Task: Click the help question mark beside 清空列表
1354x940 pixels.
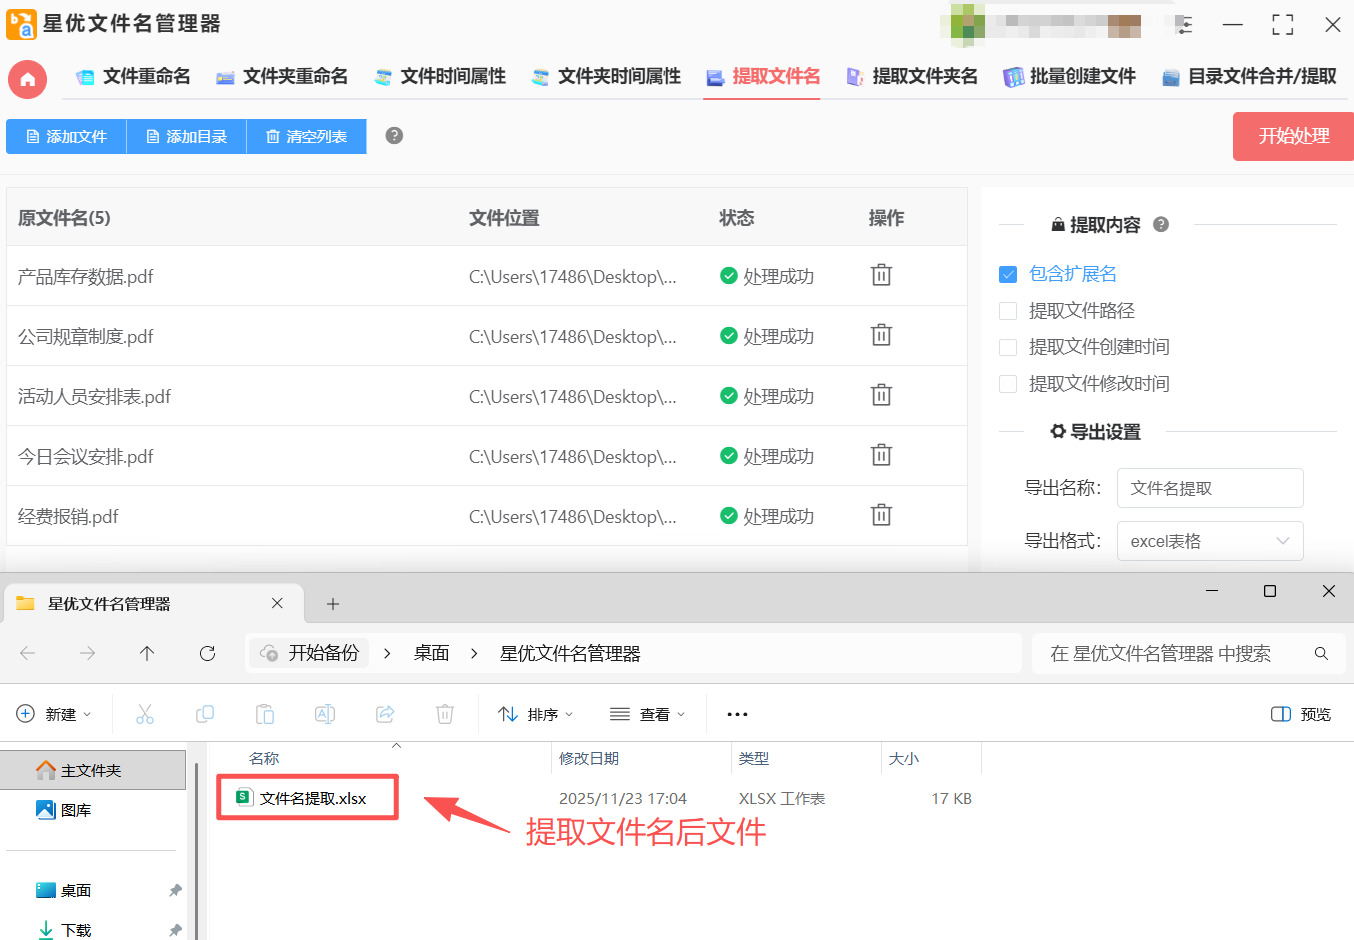Action: [393, 136]
